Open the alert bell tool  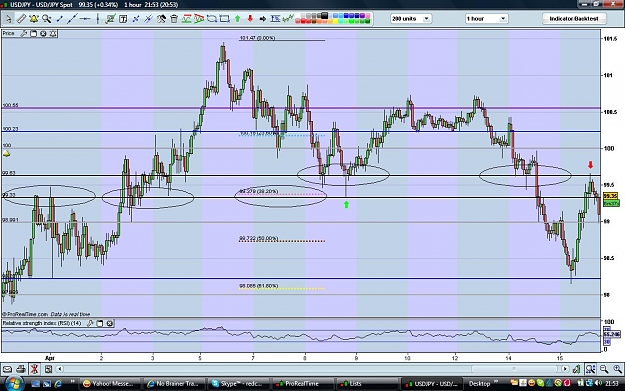click(x=34, y=19)
